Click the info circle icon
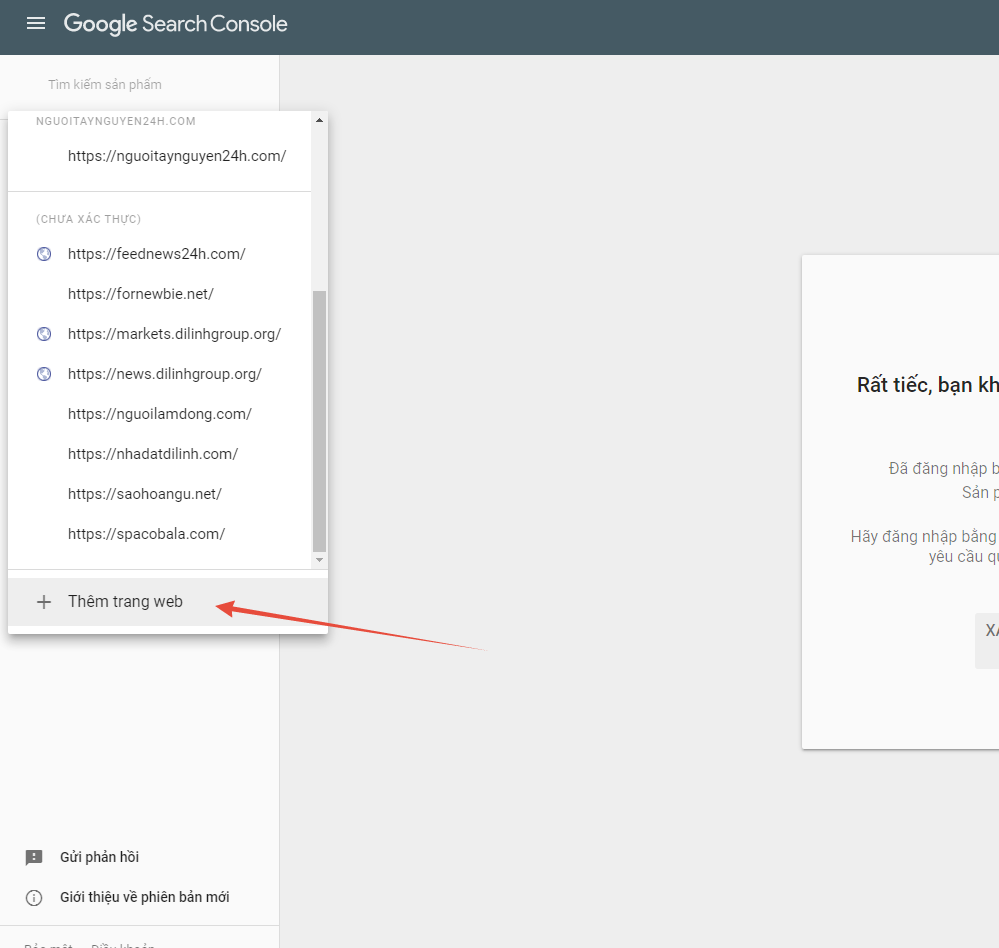Screen dimensions: 999x948 click(x=34, y=898)
